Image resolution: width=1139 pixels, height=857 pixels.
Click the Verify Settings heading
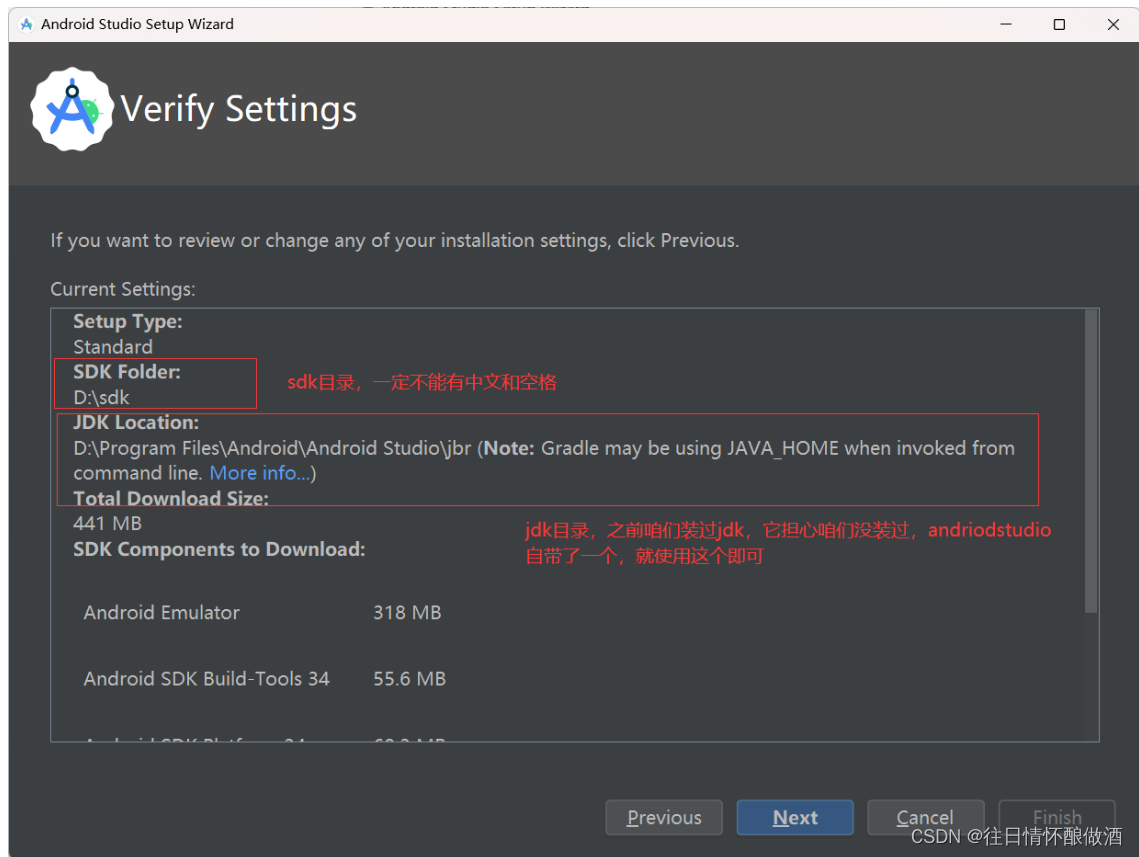tap(238, 110)
